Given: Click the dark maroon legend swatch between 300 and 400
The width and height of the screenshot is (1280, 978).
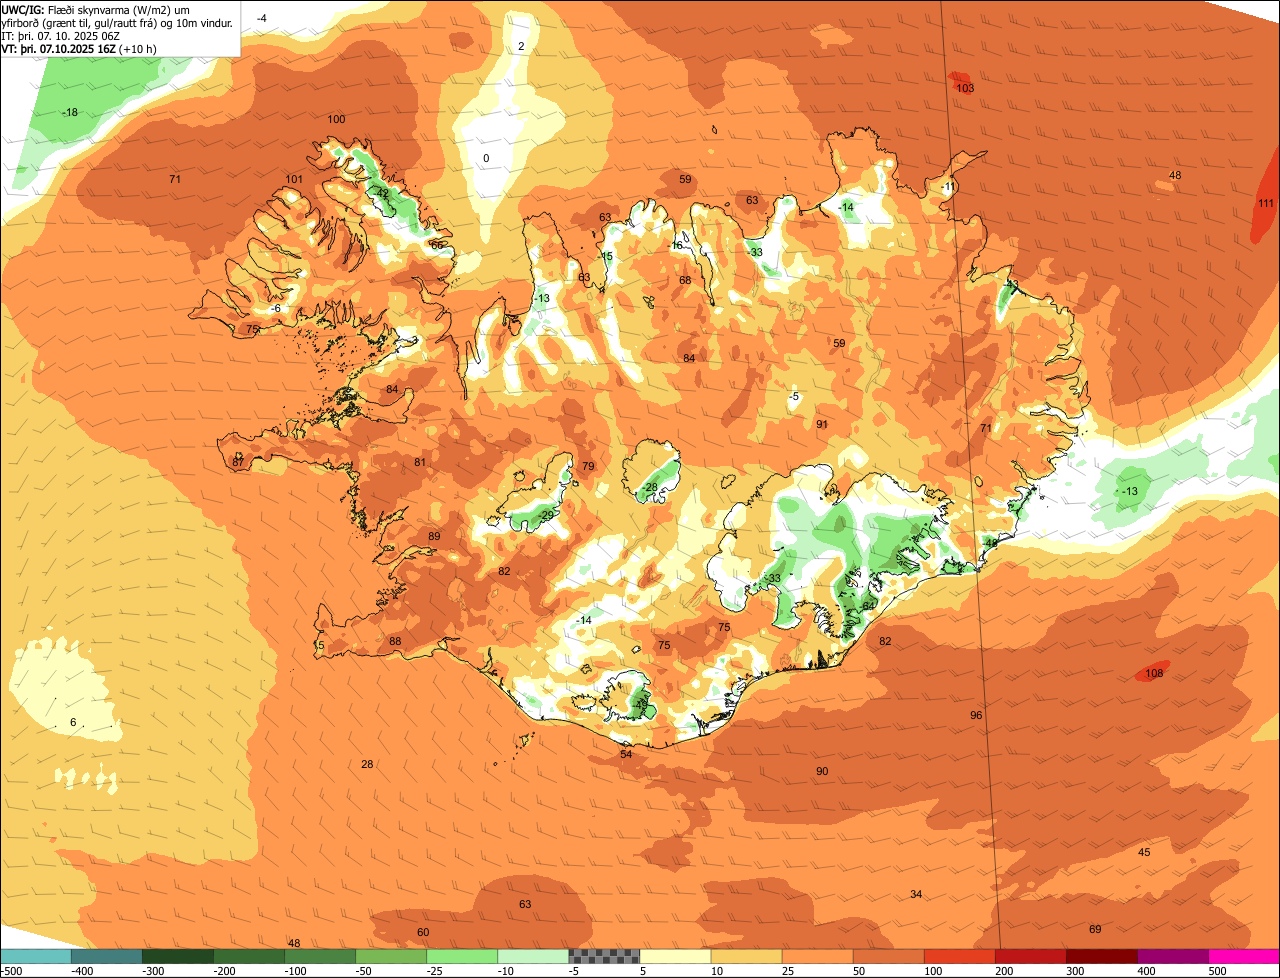Looking at the screenshot, I should pyautogui.click(x=1102, y=956).
